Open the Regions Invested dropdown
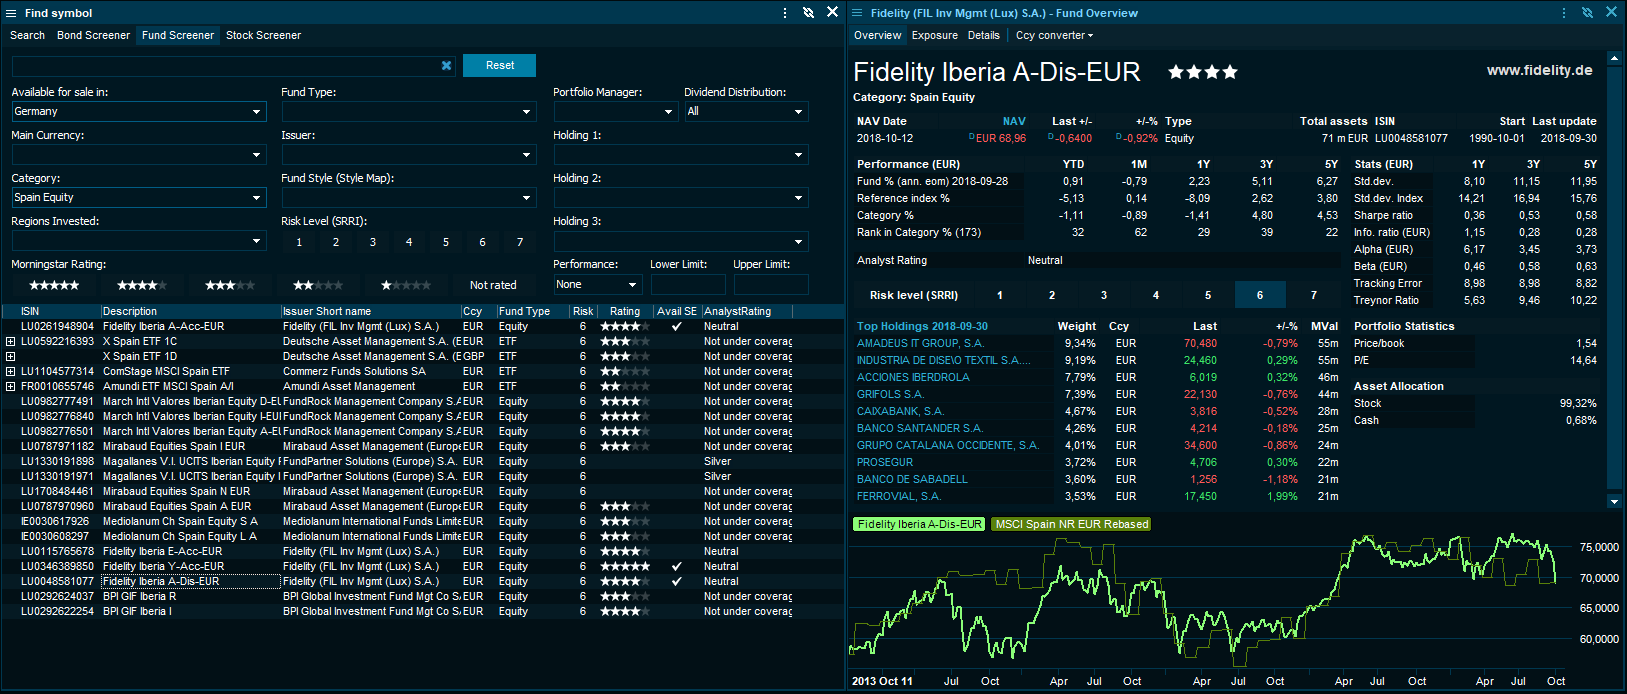Image resolution: width=1627 pixels, height=694 pixels. [139, 241]
